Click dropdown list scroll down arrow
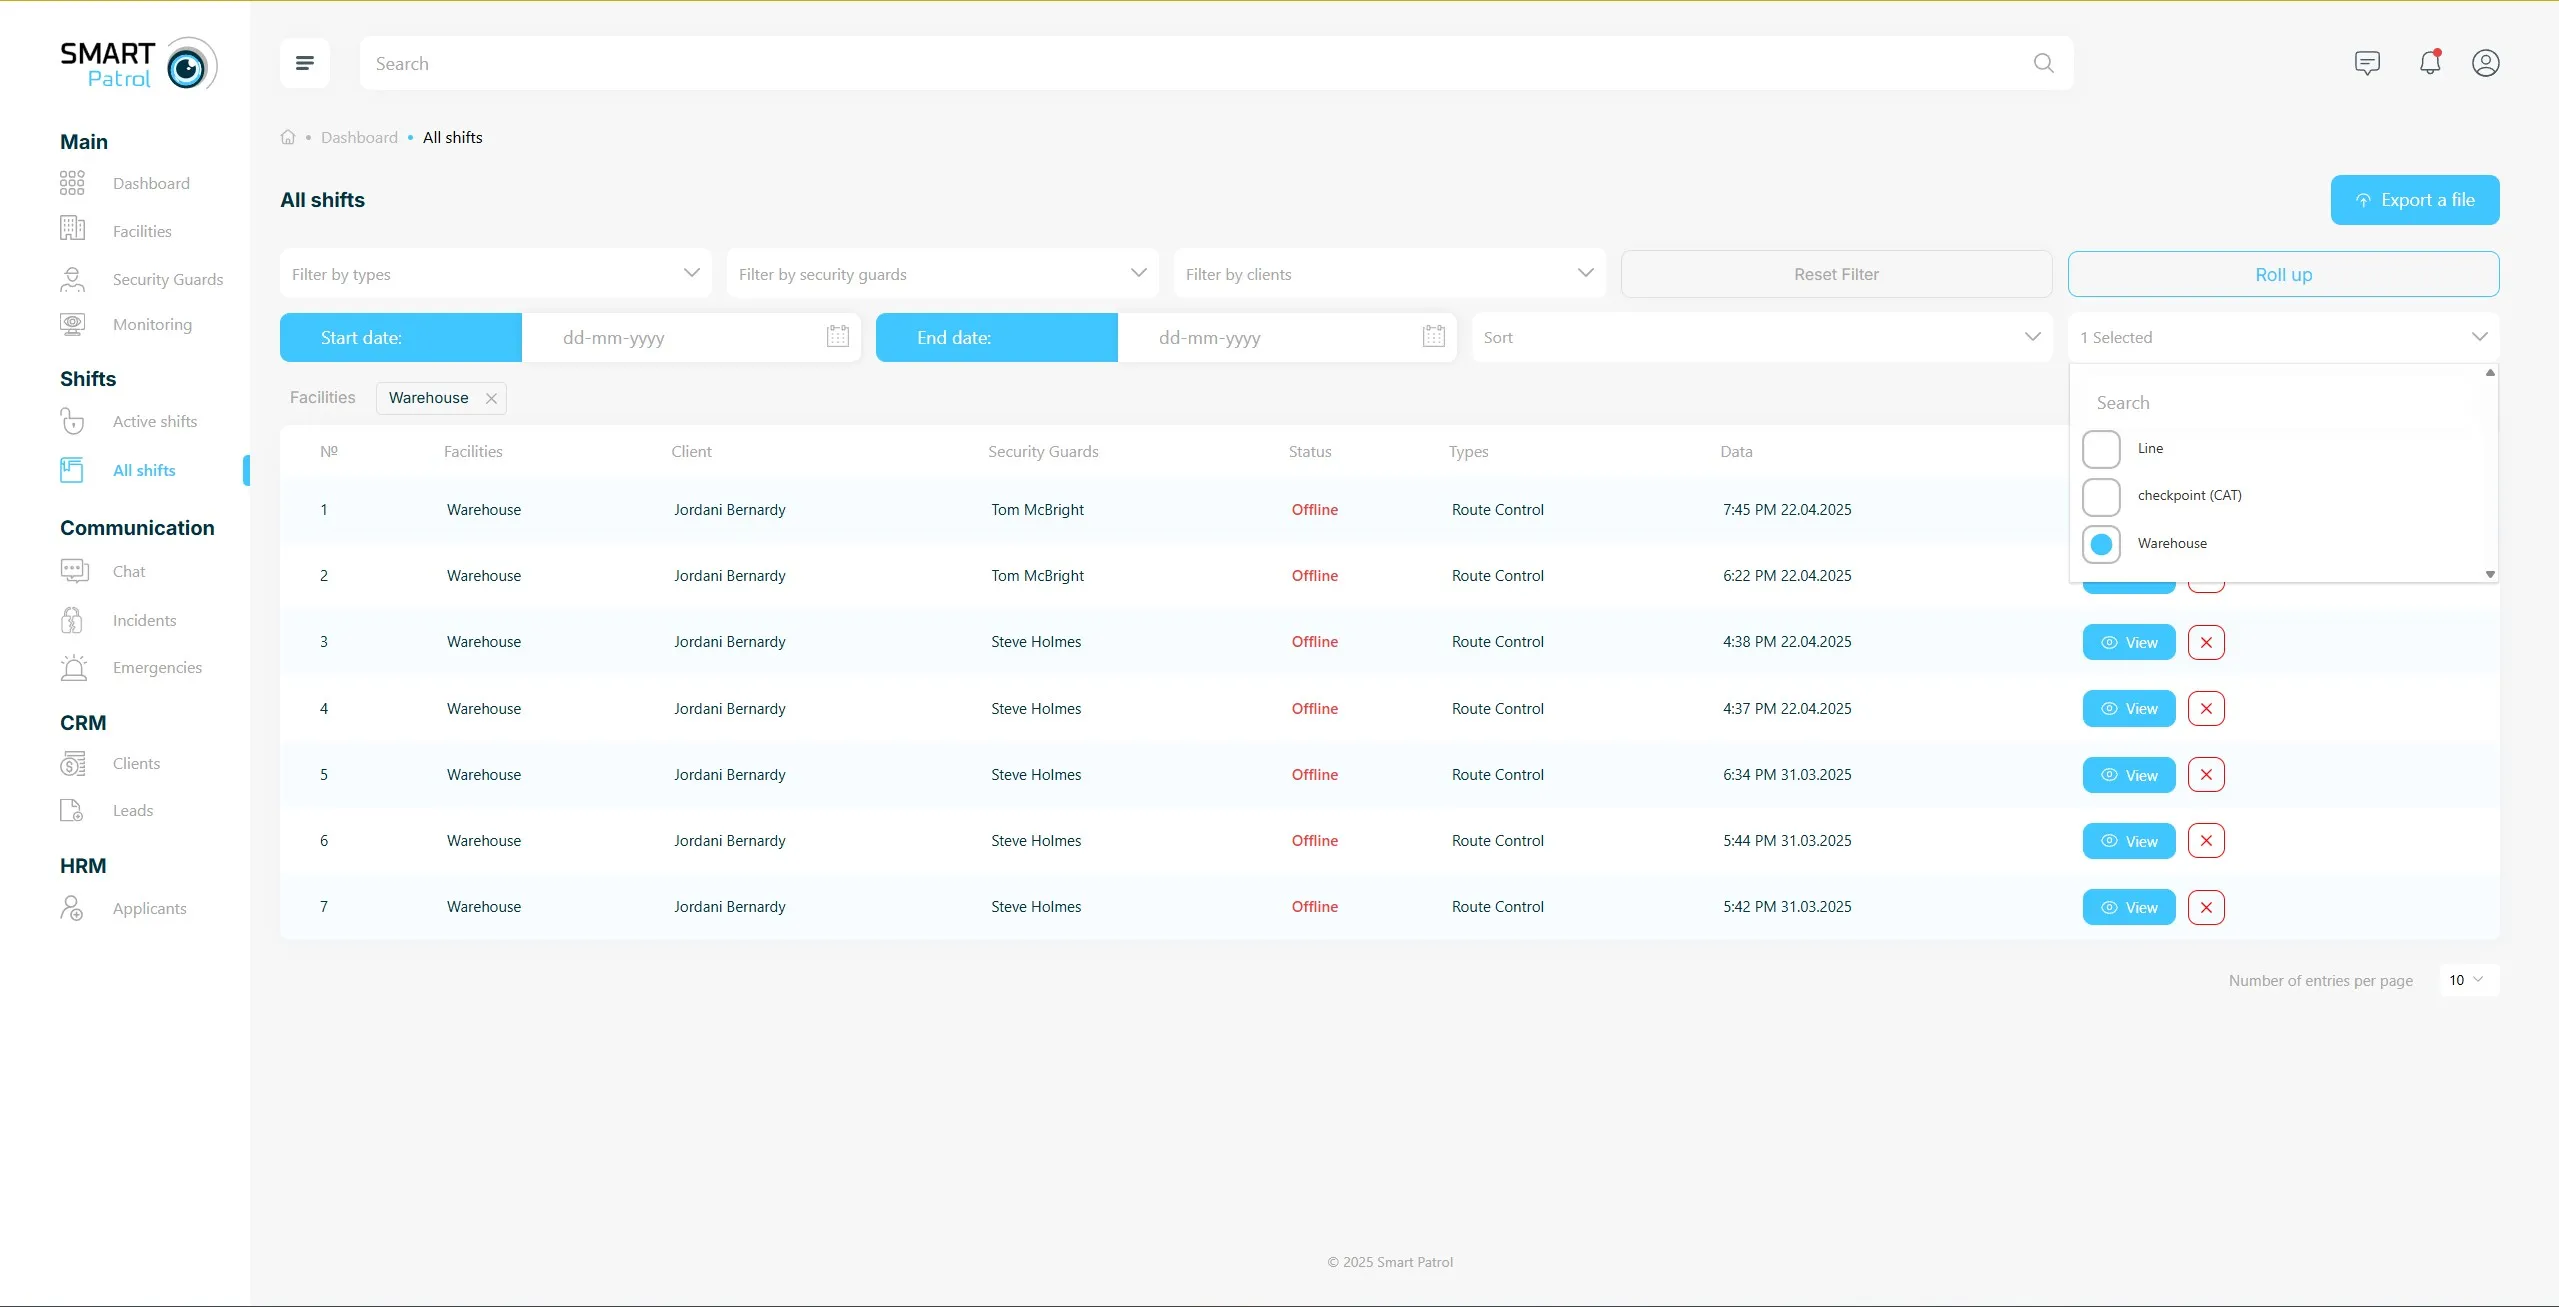 (x=2490, y=574)
